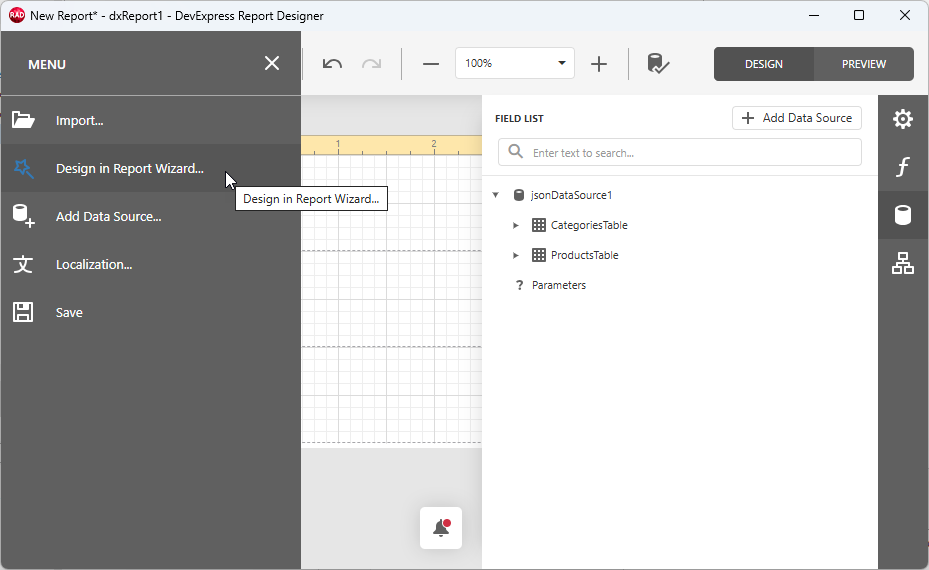Maximize the Report Designer window
This screenshot has height=570, width=929.
tap(859, 15)
